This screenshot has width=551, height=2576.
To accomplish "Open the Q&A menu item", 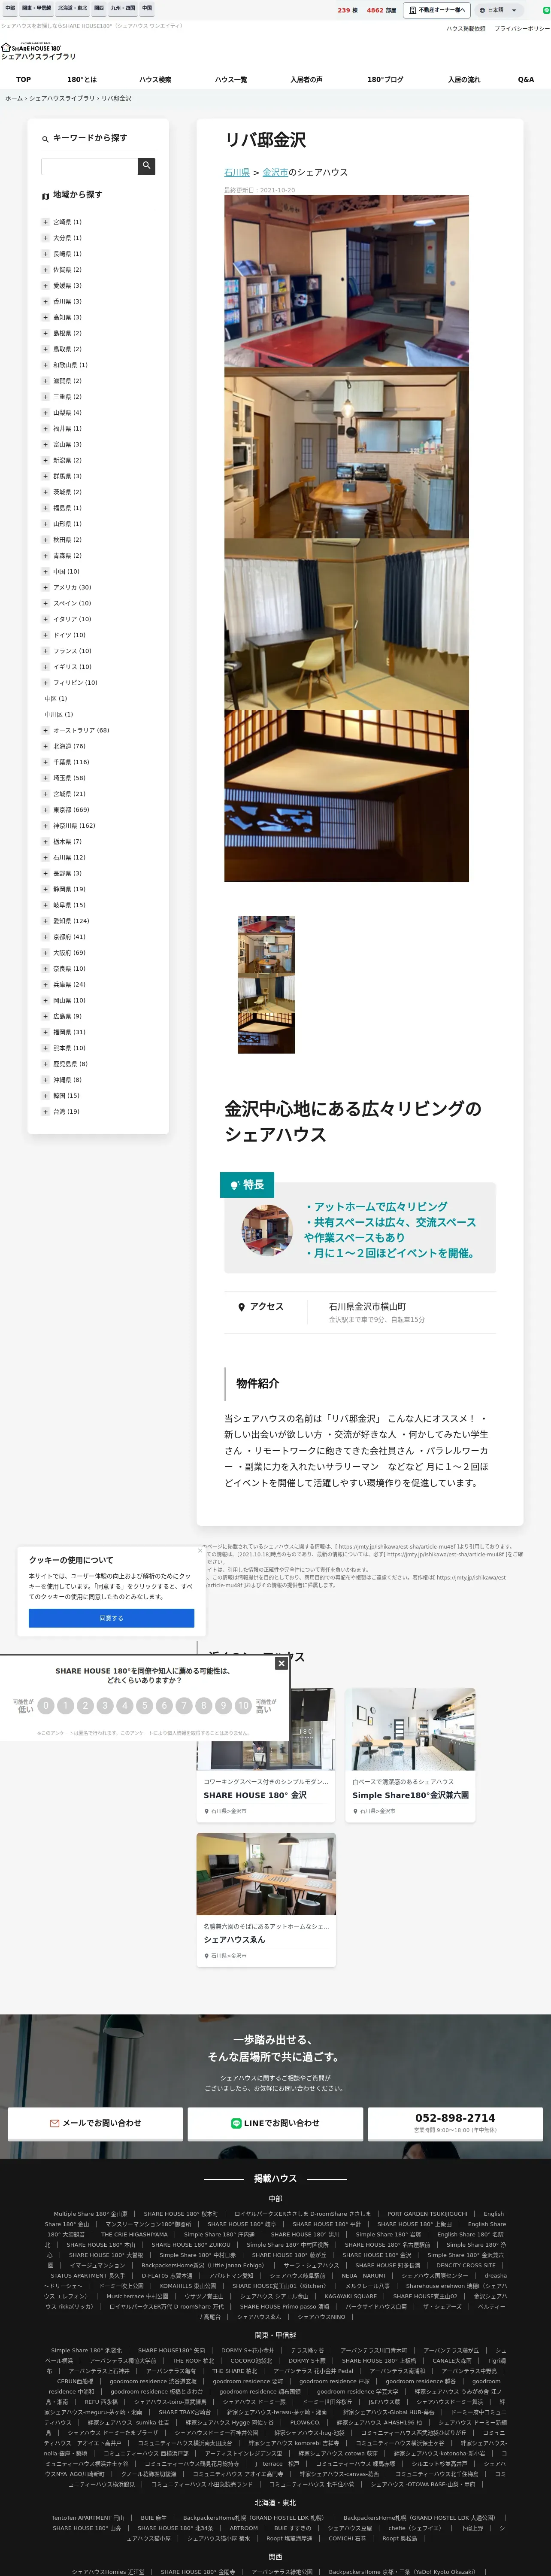I will (526, 79).
